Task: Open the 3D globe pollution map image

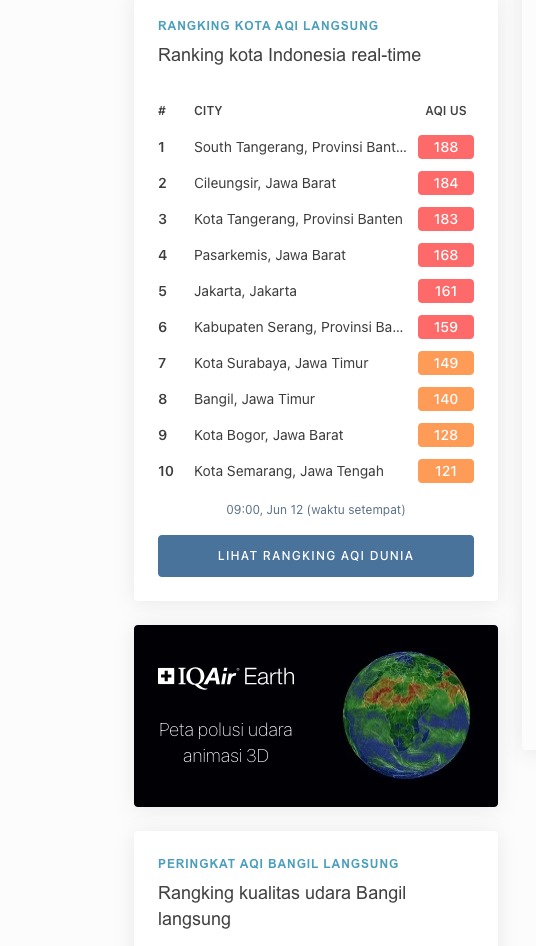Action: [406, 715]
